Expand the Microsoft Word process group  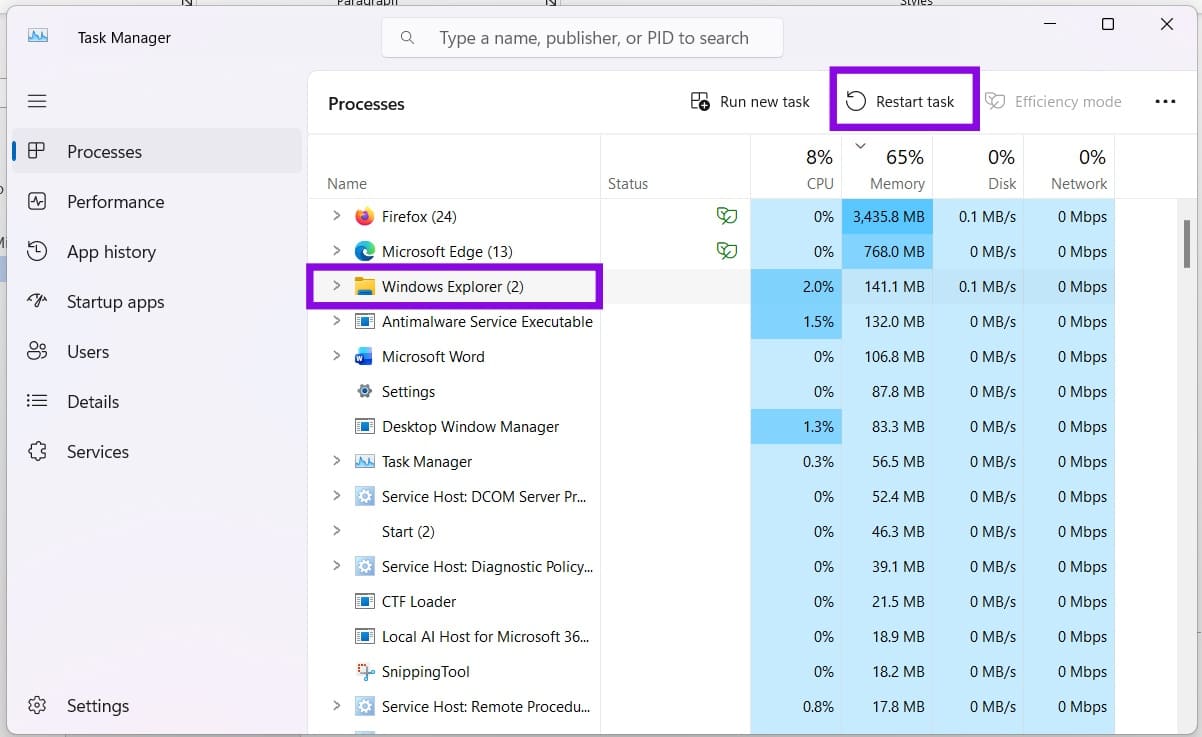[336, 356]
